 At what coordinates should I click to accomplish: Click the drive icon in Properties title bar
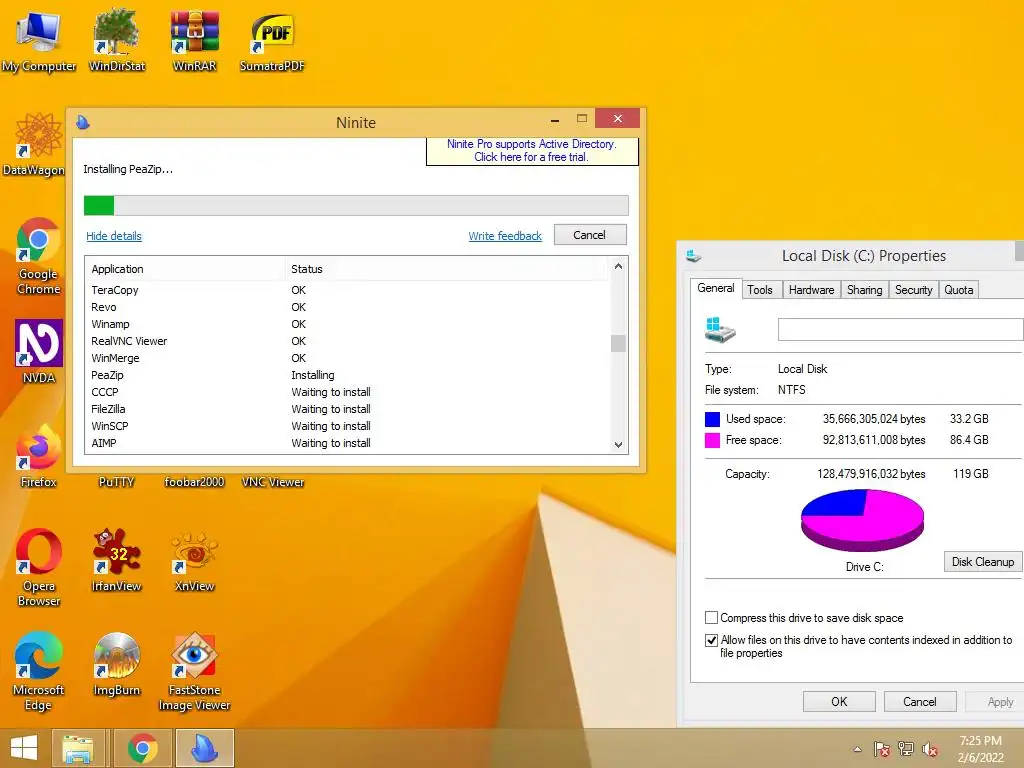tap(694, 256)
